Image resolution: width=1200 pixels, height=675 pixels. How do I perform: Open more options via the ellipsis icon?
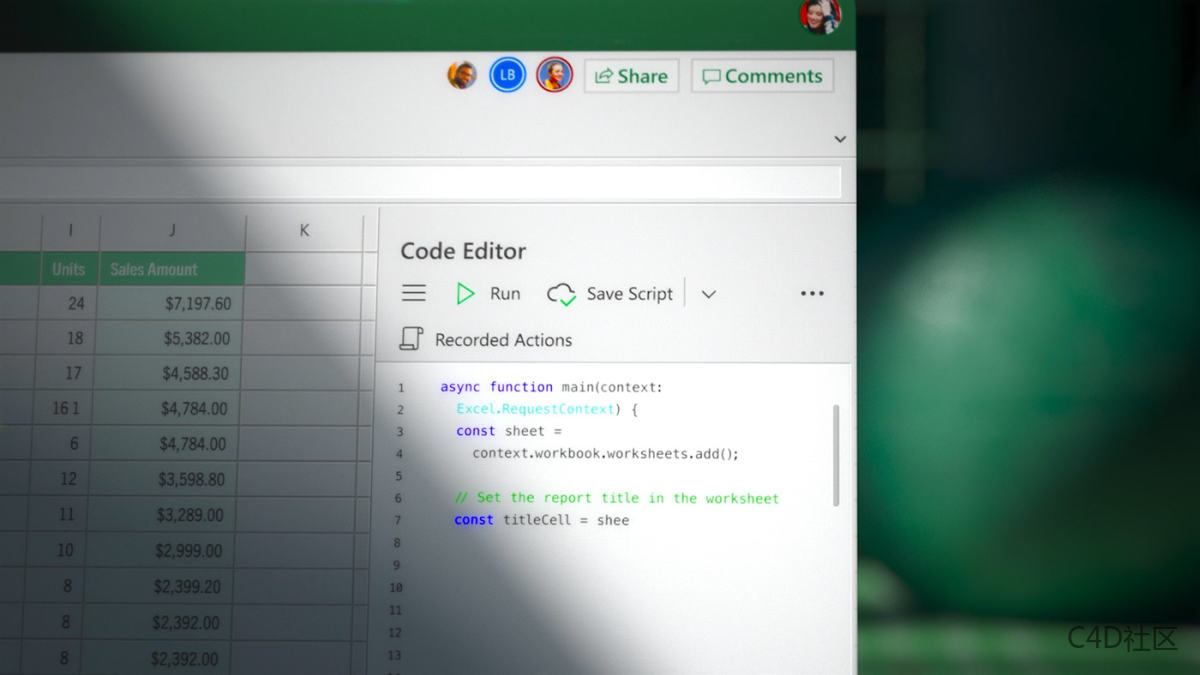(812, 293)
